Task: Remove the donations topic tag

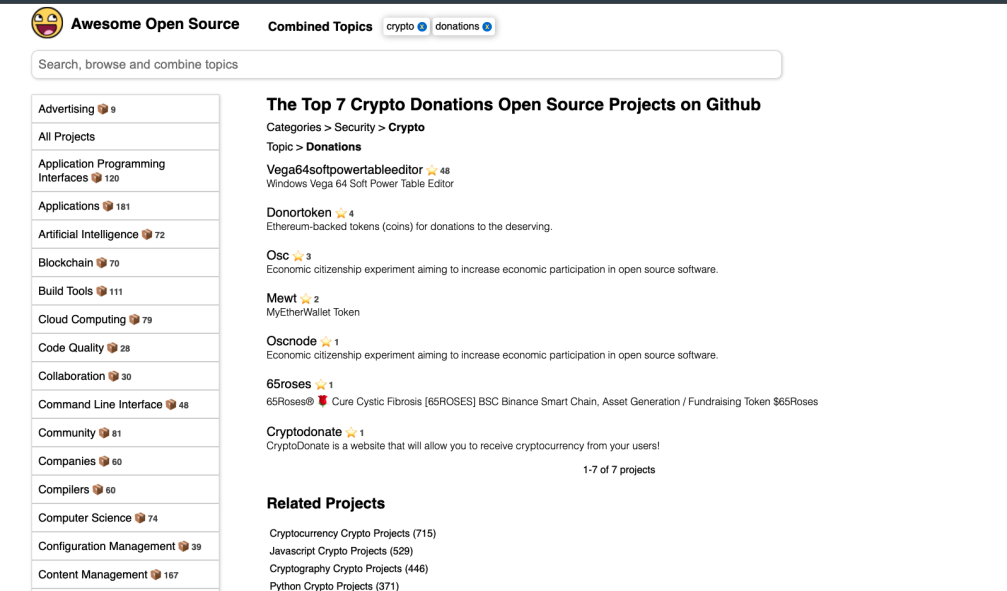Action: tap(487, 26)
